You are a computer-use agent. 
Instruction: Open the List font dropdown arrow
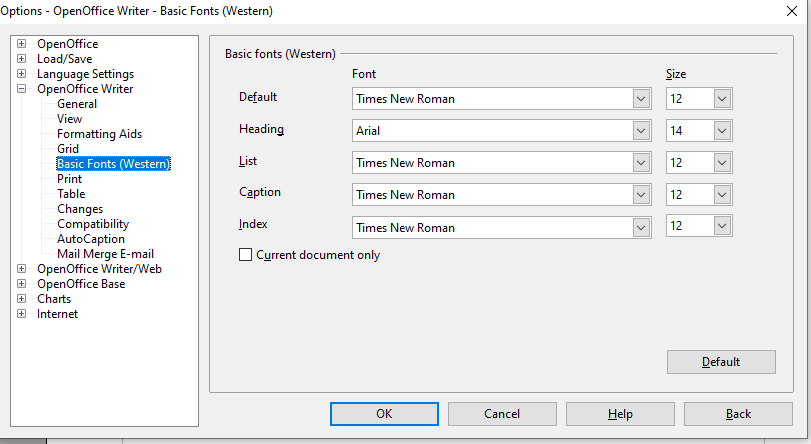click(641, 163)
